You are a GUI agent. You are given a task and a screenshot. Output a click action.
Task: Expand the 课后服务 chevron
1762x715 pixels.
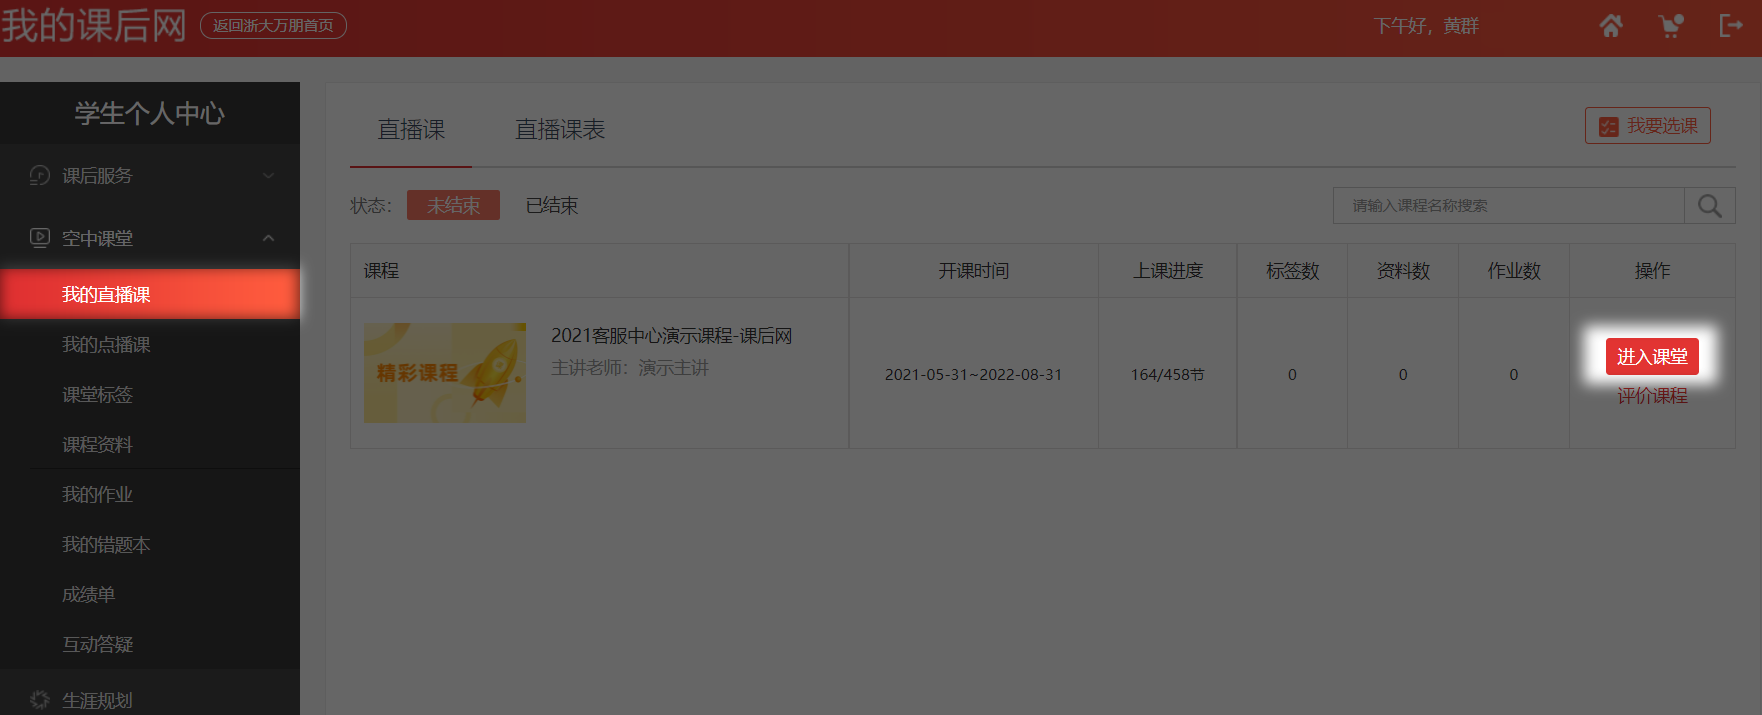[x=268, y=176]
